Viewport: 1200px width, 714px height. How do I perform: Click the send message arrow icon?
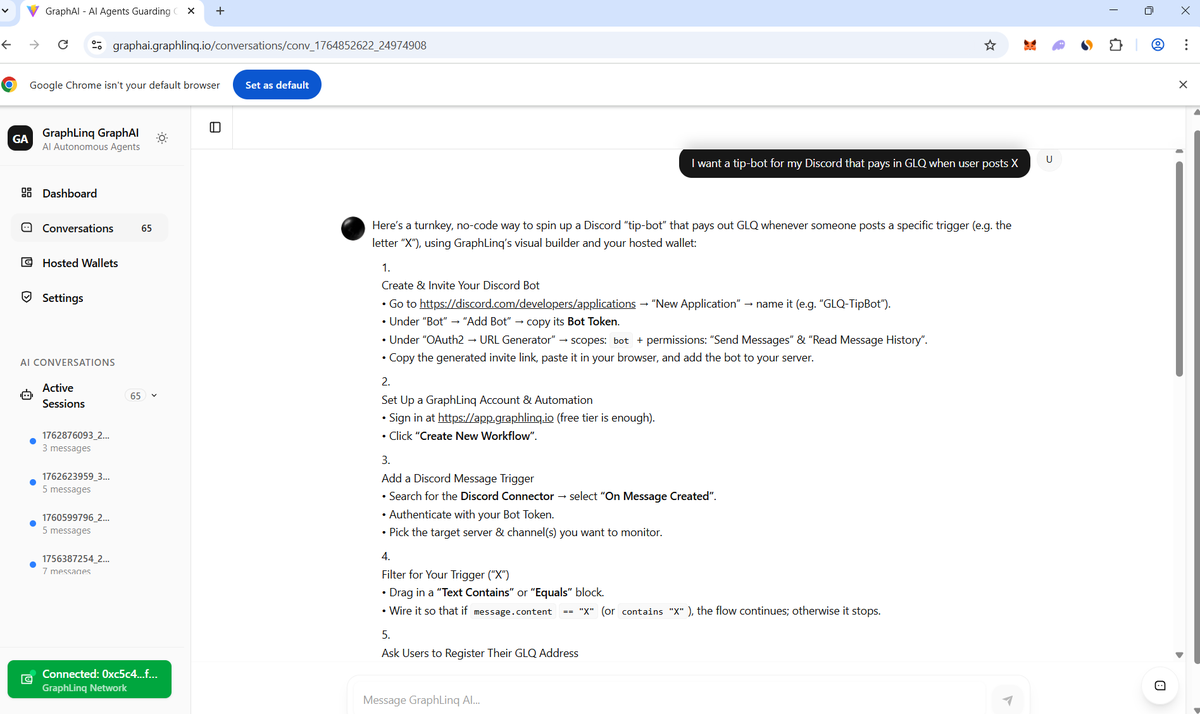(1007, 700)
